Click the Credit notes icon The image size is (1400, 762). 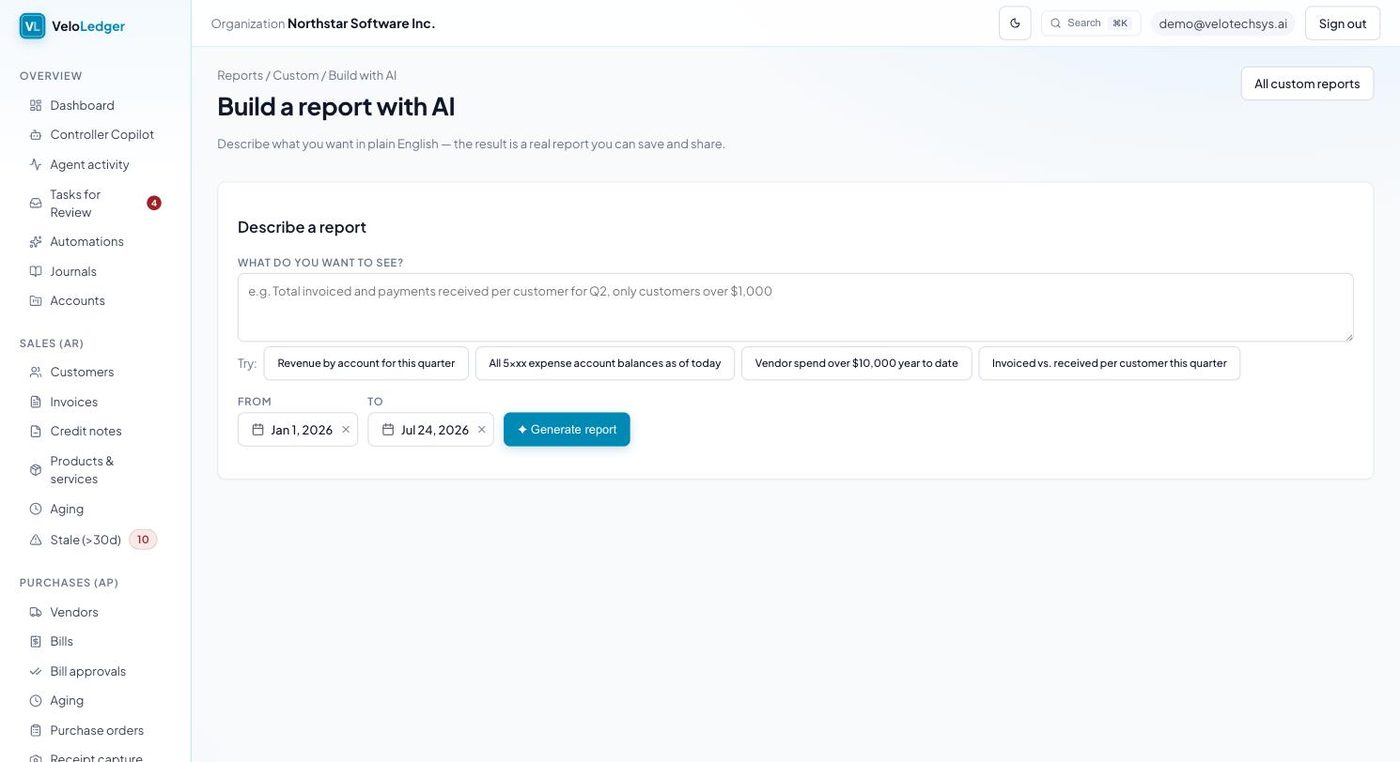[36, 431]
